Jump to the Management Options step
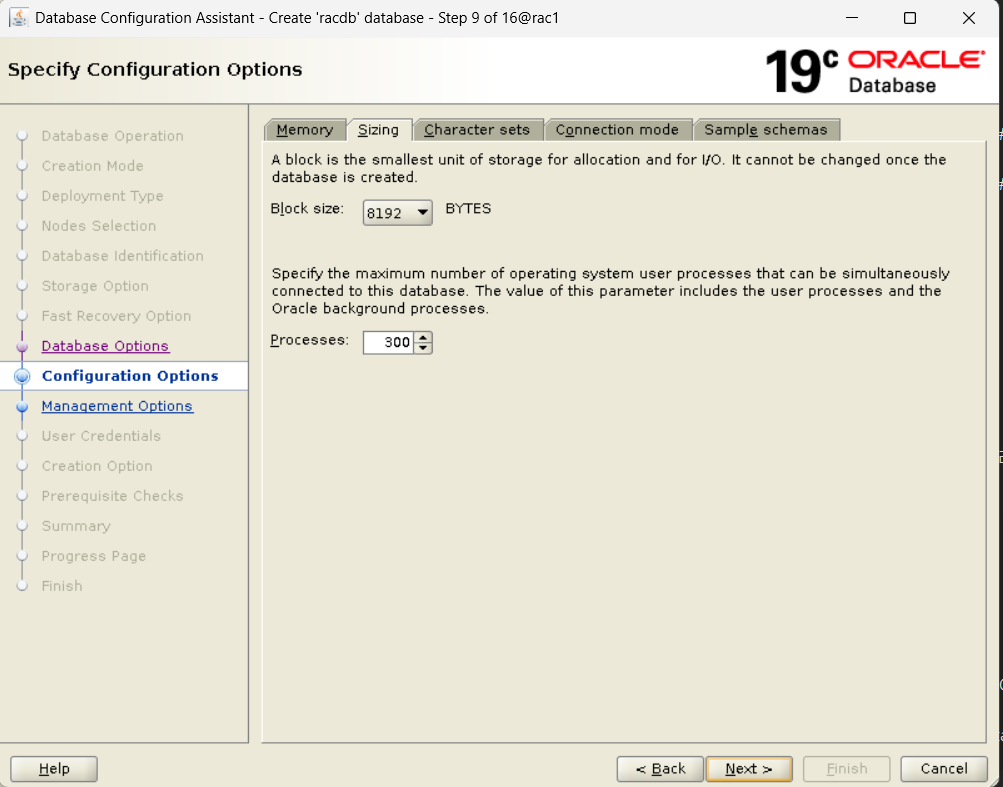 pyautogui.click(x=117, y=406)
